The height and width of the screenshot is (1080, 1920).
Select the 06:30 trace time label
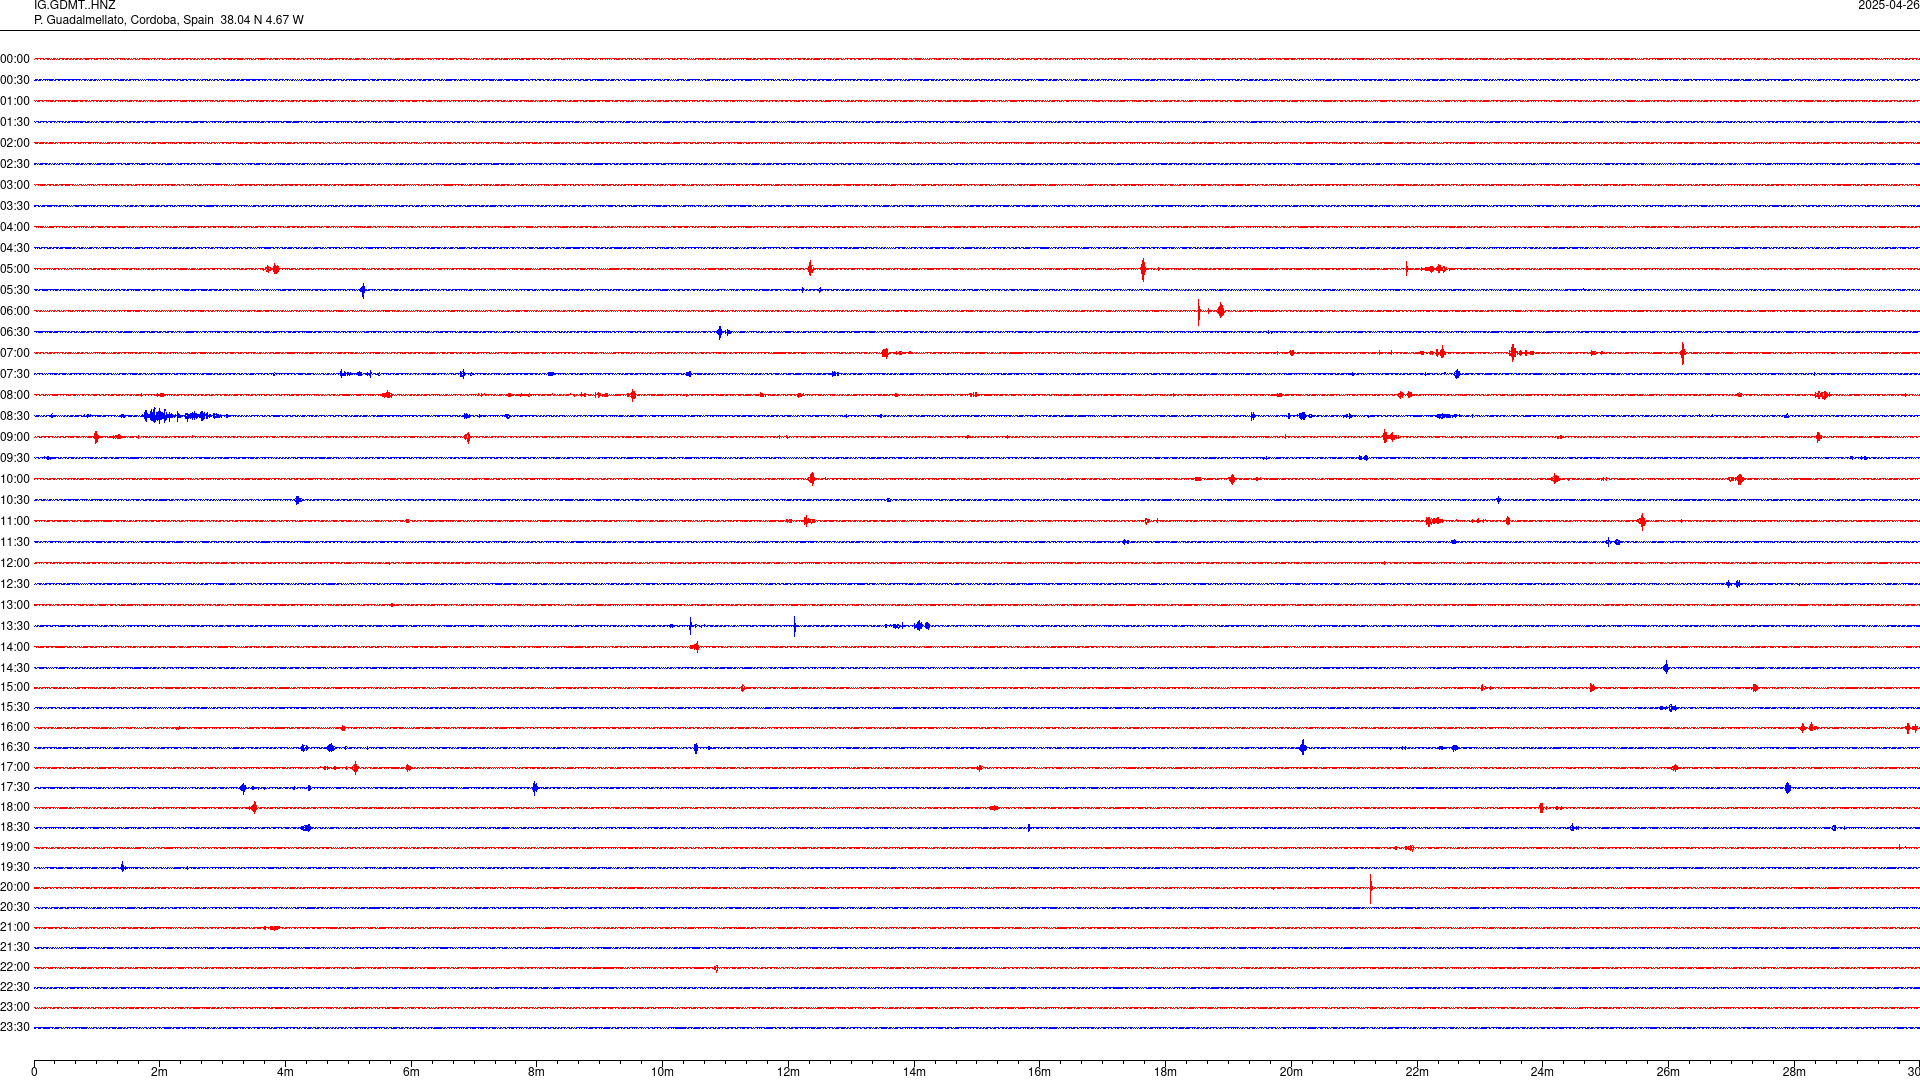[15, 332]
